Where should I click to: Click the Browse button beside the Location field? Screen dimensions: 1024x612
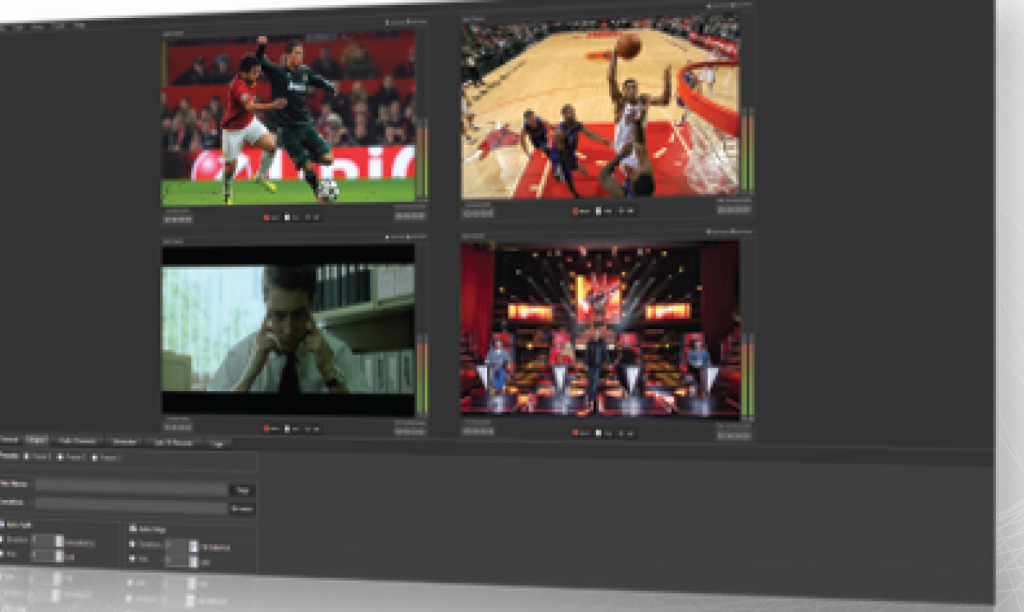click(242, 508)
